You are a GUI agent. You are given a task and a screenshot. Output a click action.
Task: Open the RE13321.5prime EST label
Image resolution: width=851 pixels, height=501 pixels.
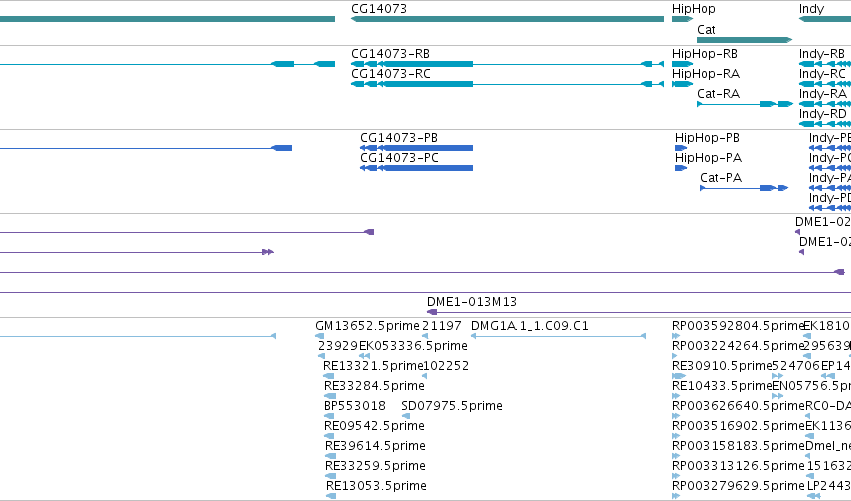tap(373, 366)
